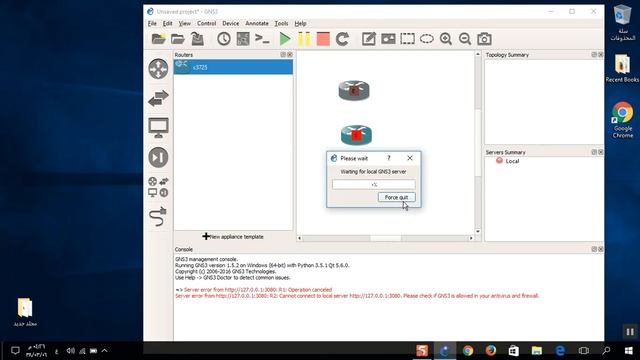Viewport: 640px width, 360px height.
Task: Open taskbar volume speaker icon
Action: [x=71, y=351]
